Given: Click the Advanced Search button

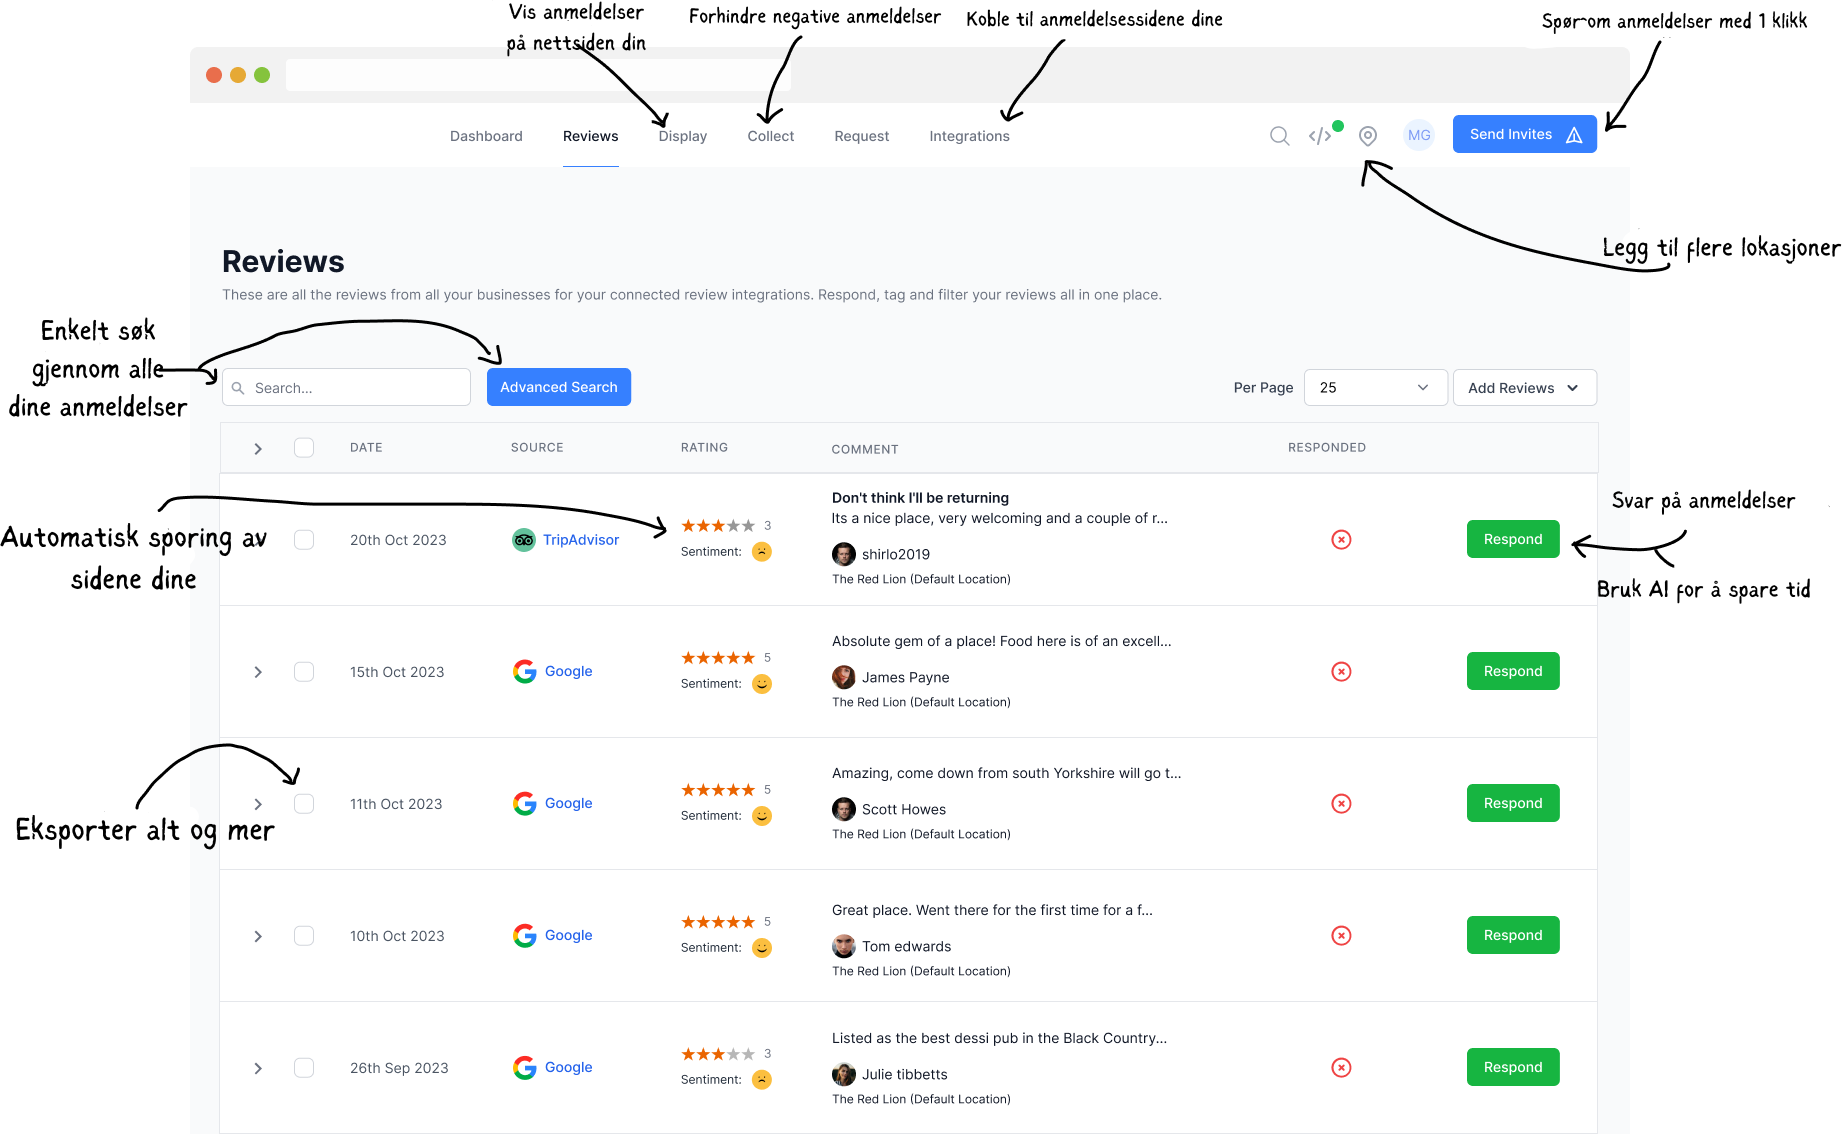Looking at the screenshot, I should pyautogui.click(x=559, y=387).
